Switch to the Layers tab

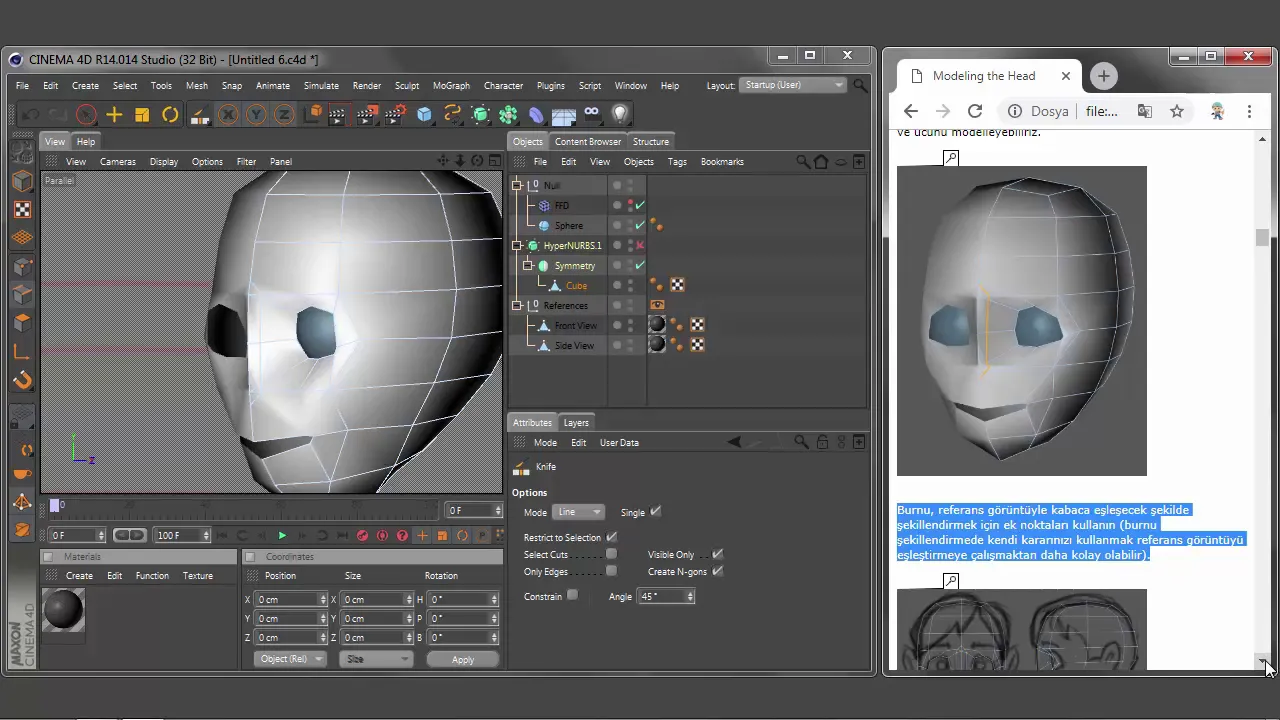576,422
